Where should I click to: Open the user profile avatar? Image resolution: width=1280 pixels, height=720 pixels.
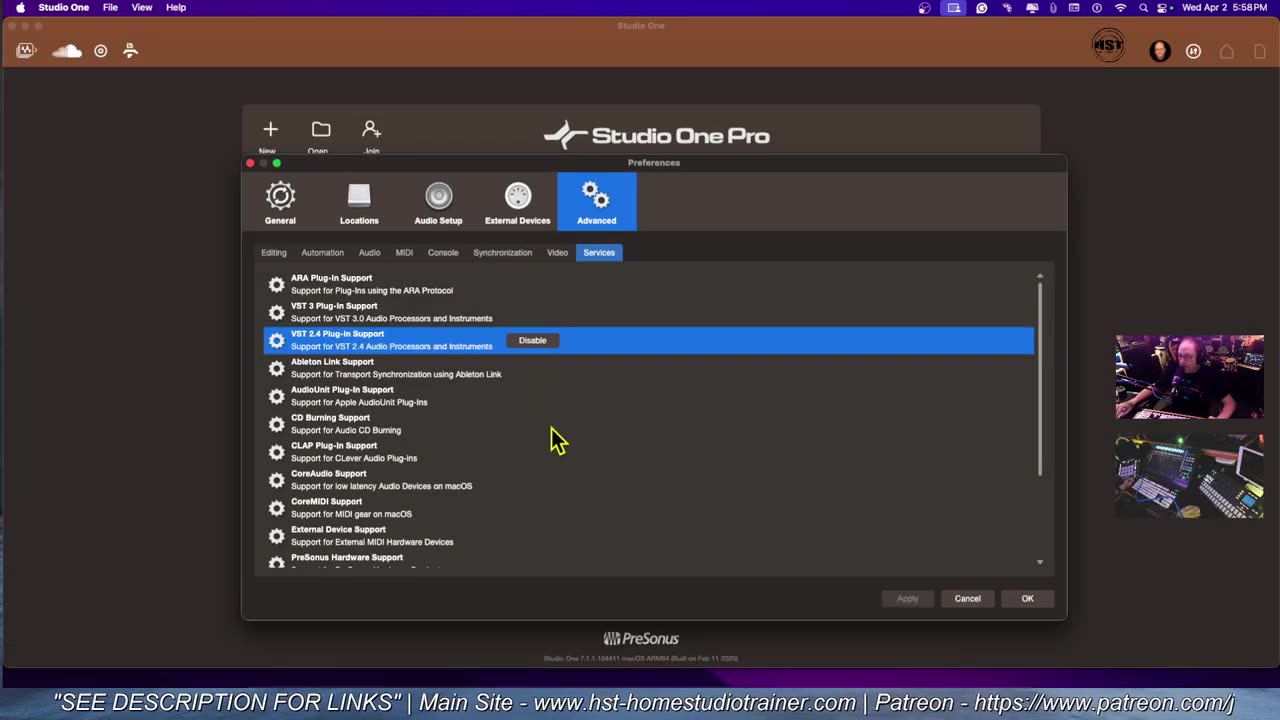[1160, 51]
